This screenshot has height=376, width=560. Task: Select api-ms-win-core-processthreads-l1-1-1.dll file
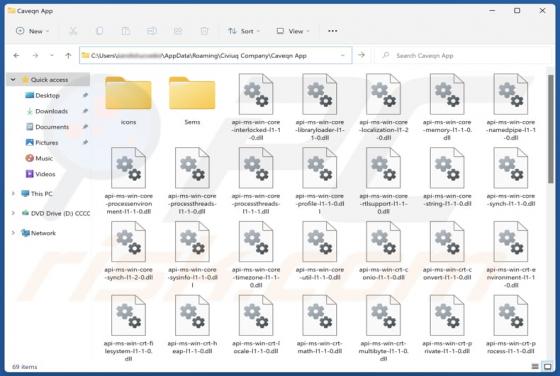[256, 180]
